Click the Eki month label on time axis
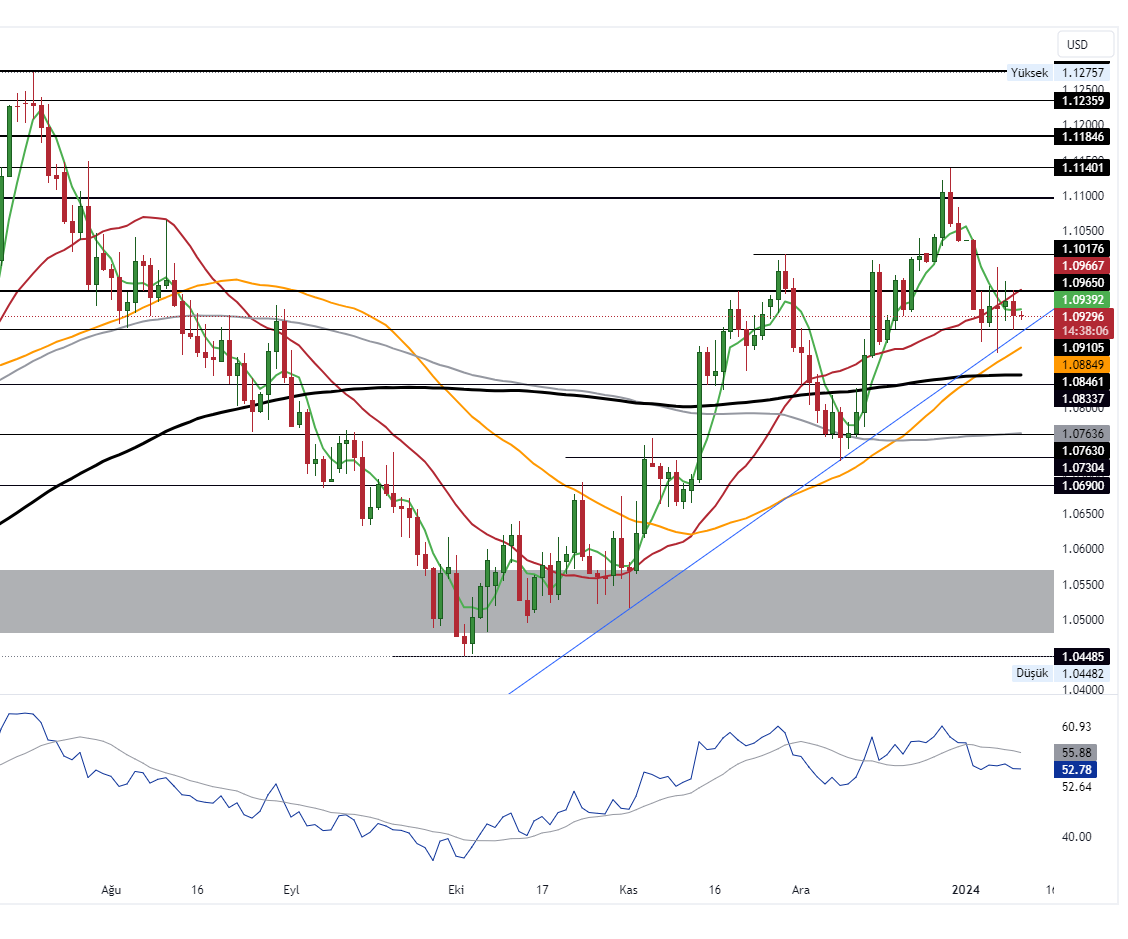 457,889
